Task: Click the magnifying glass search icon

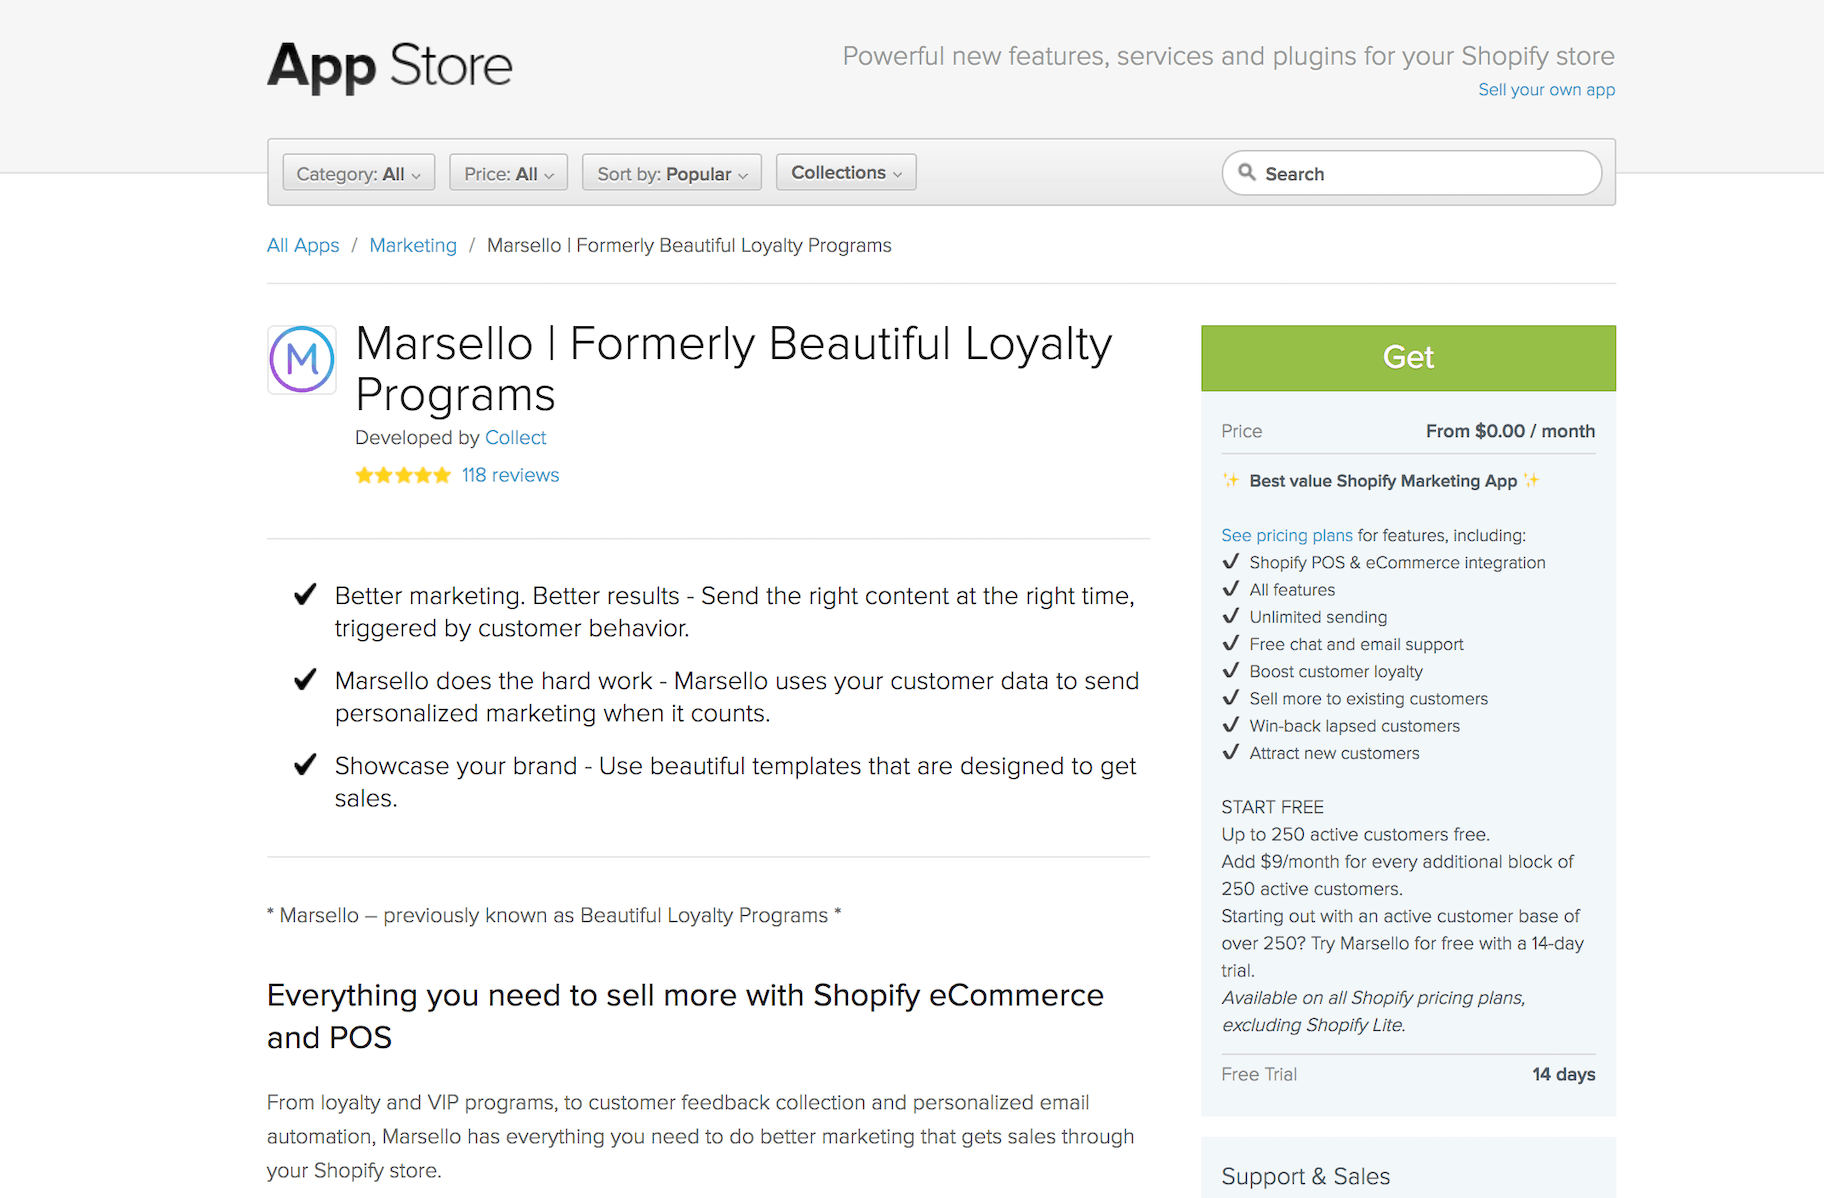Action: (1247, 172)
